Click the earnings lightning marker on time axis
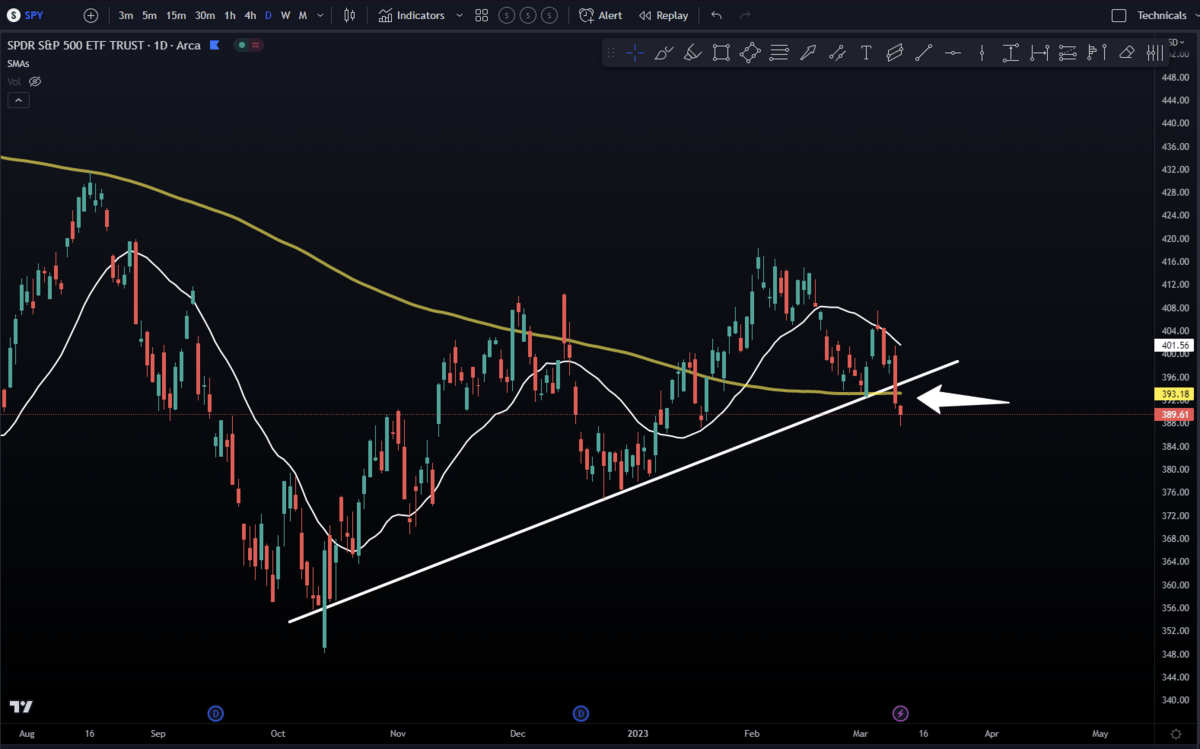 pos(900,713)
